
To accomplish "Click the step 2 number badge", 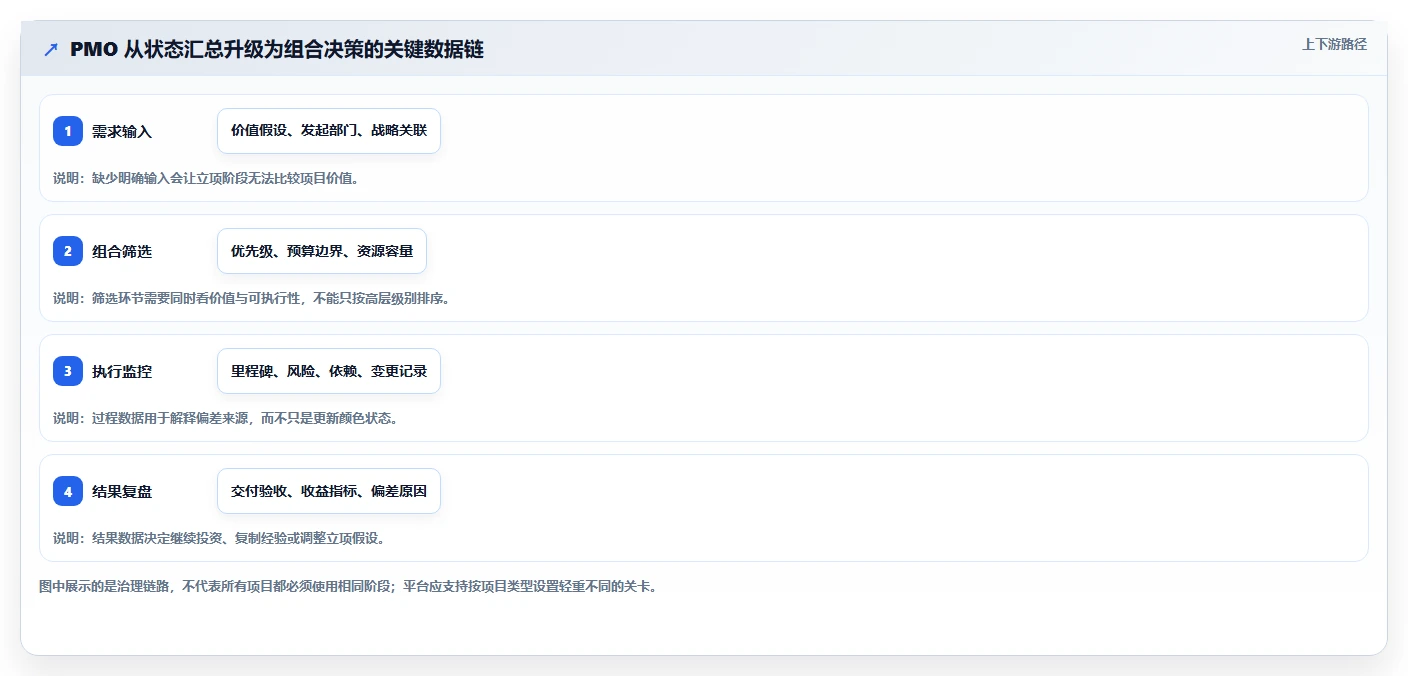I will coord(68,251).
